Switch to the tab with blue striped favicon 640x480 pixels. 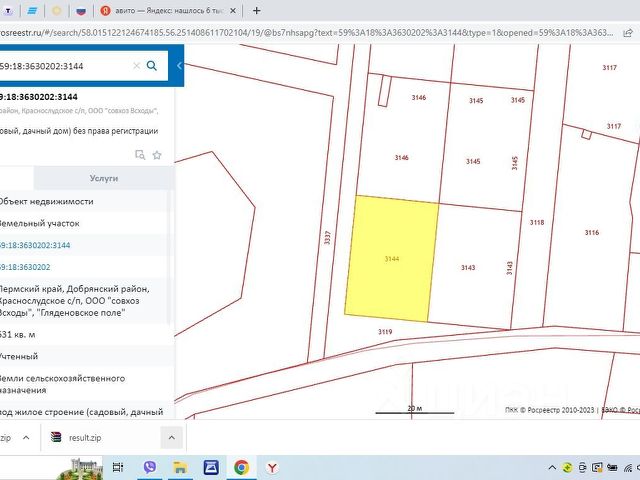tap(32, 11)
